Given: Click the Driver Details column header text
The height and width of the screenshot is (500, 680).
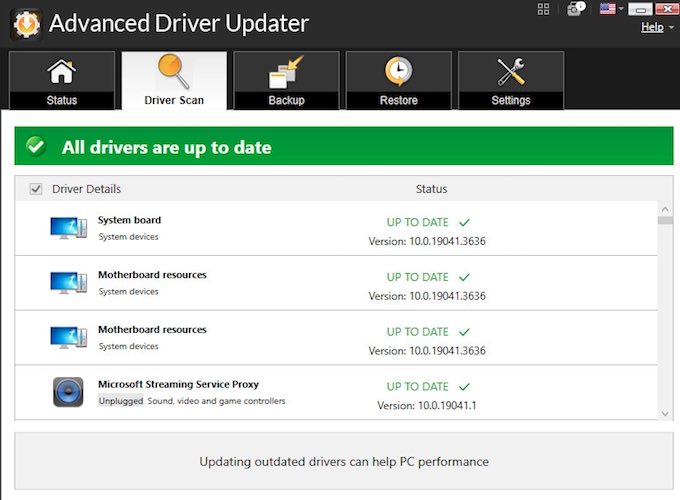Looking at the screenshot, I should (x=86, y=189).
